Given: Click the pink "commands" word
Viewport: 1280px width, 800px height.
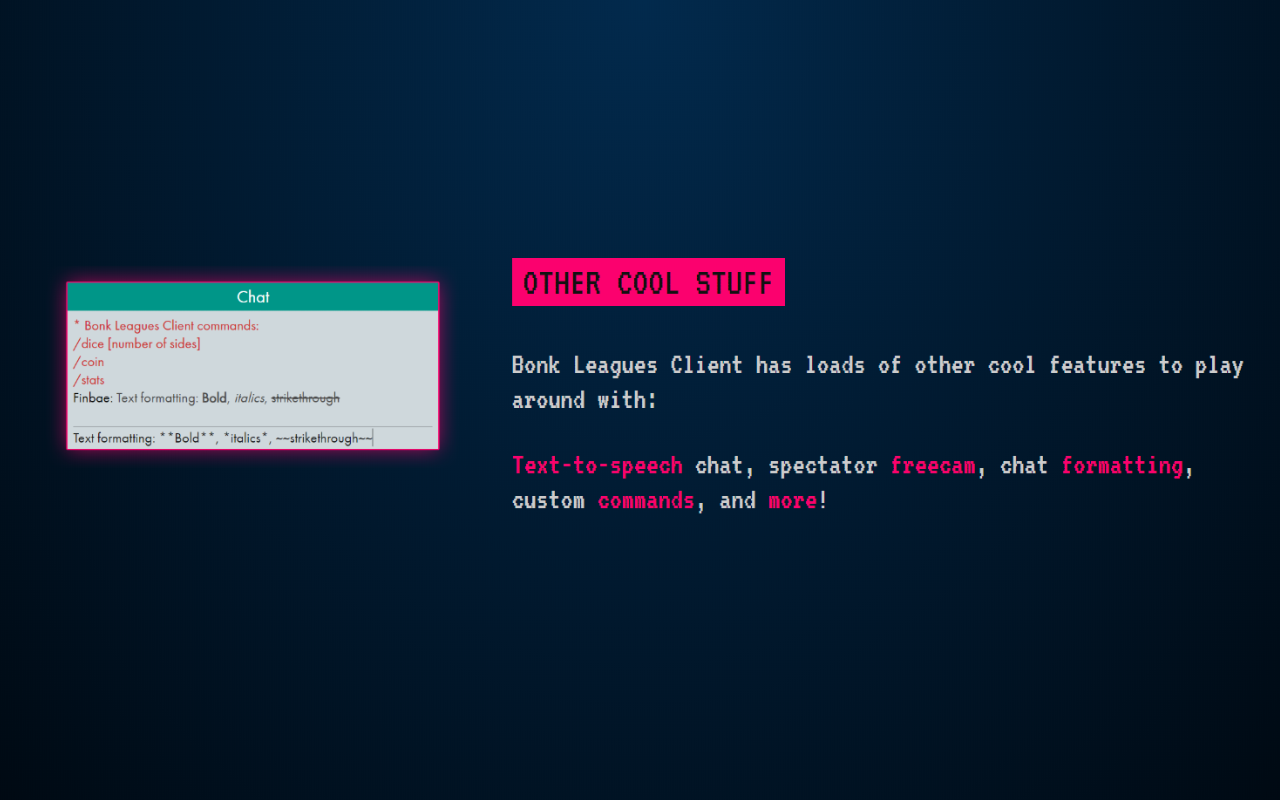Looking at the screenshot, I should click(646, 500).
